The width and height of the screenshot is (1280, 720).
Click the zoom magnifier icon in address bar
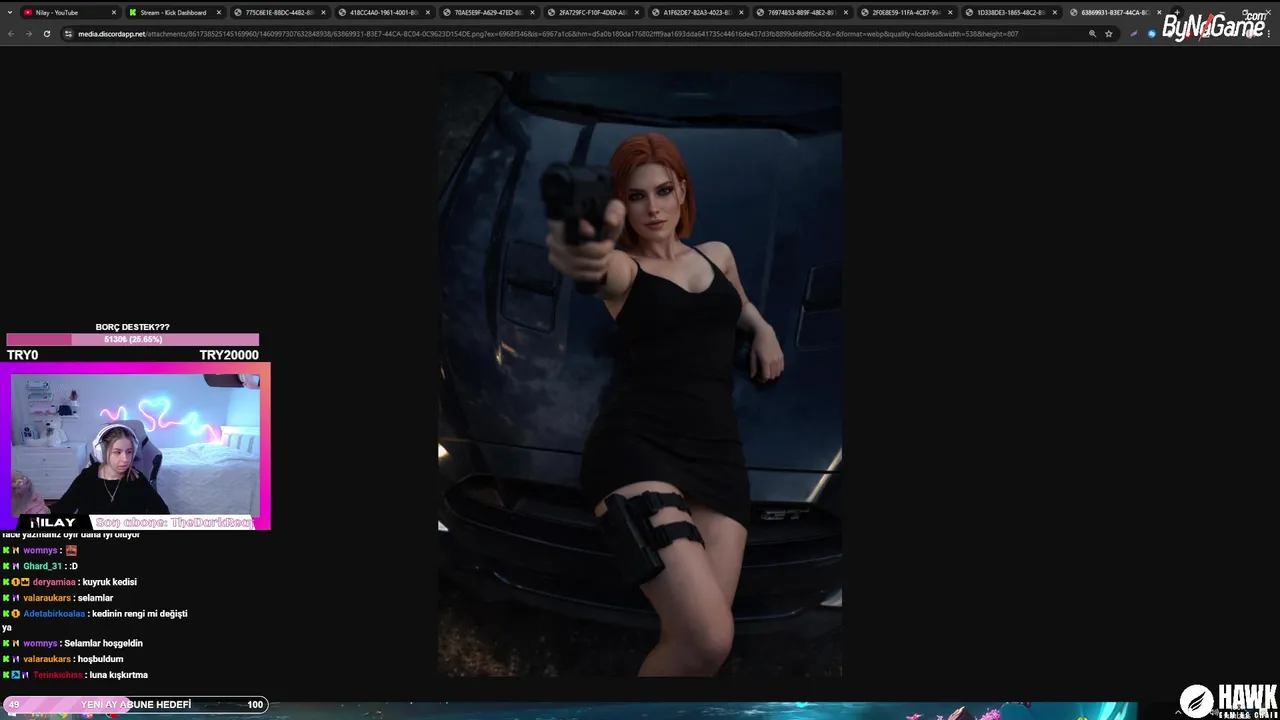1092,33
